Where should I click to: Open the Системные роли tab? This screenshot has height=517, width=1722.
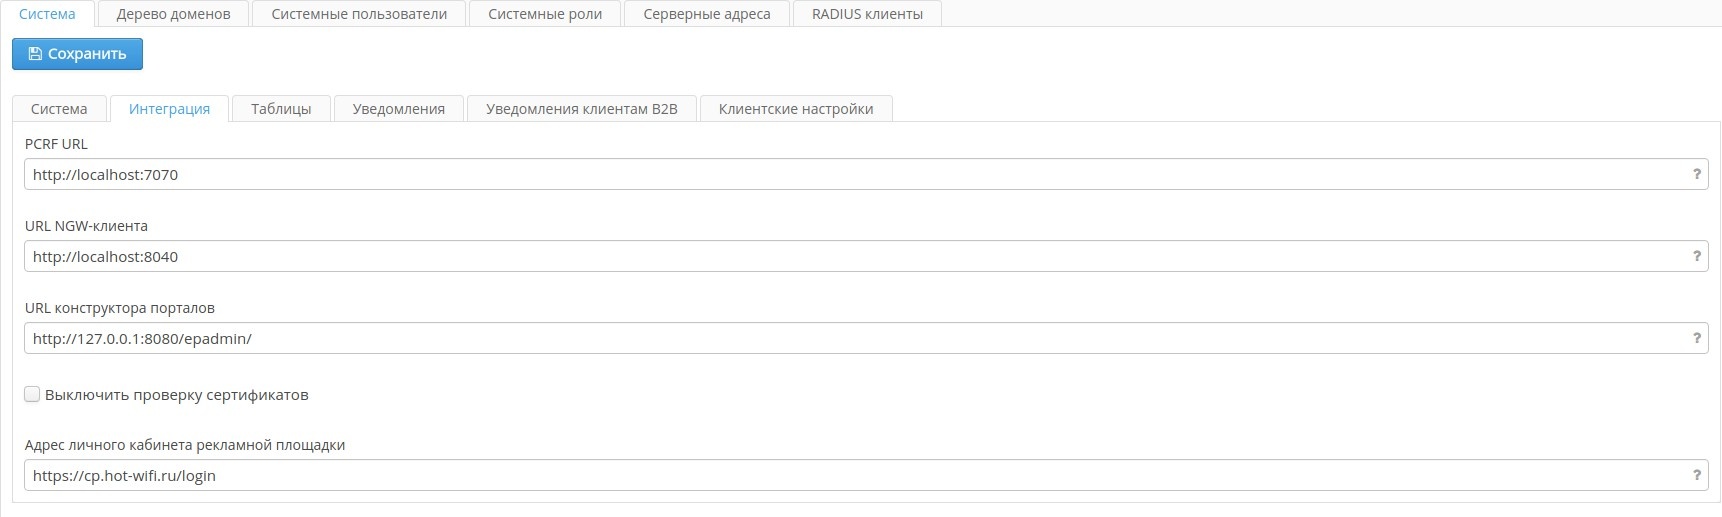click(x=545, y=14)
